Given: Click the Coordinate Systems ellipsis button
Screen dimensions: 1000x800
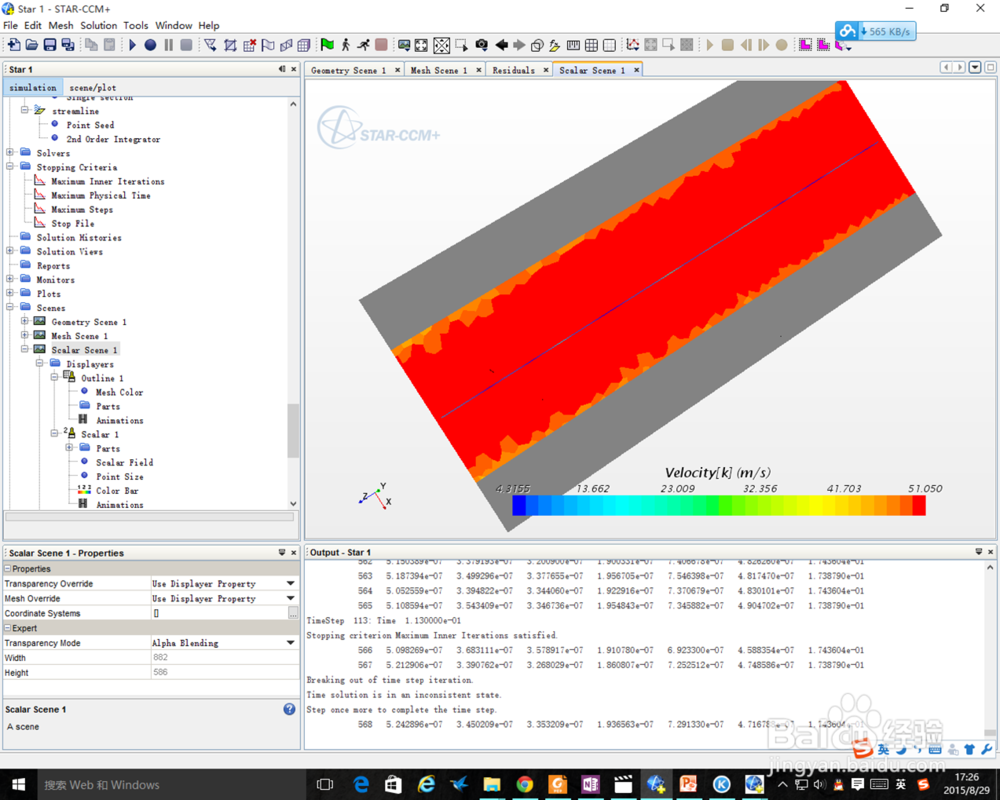Looking at the screenshot, I should click(x=293, y=613).
